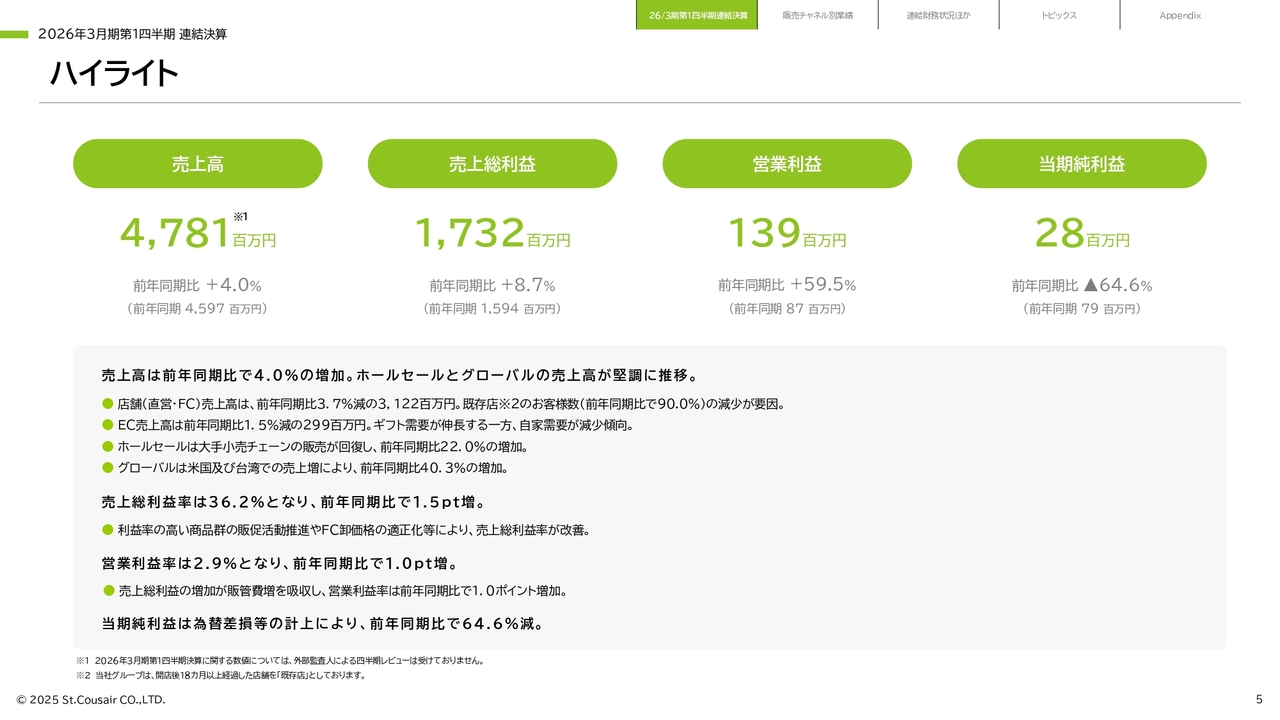Click the ハイライト slide title
The width and height of the screenshot is (1280, 720).
pos(115,73)
